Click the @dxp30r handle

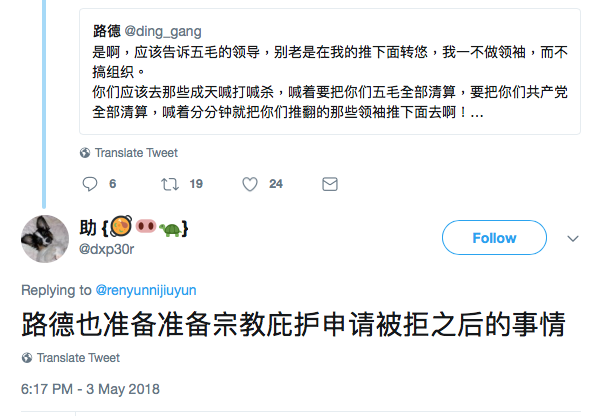tap(106, 251)
